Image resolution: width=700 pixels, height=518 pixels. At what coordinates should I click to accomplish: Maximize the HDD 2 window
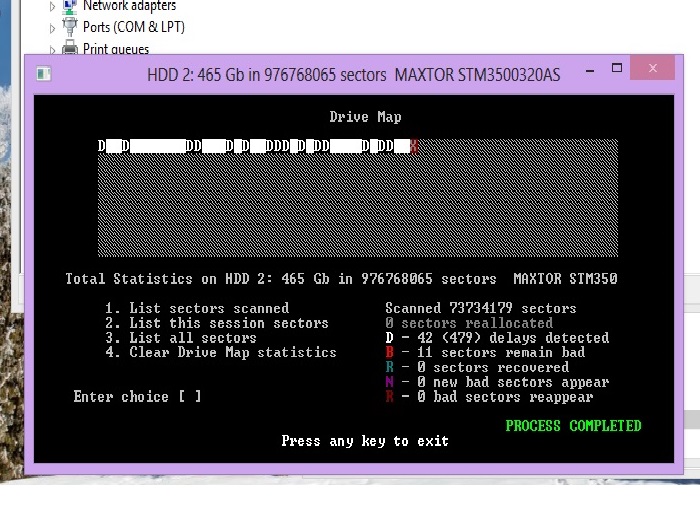[617, 68]
